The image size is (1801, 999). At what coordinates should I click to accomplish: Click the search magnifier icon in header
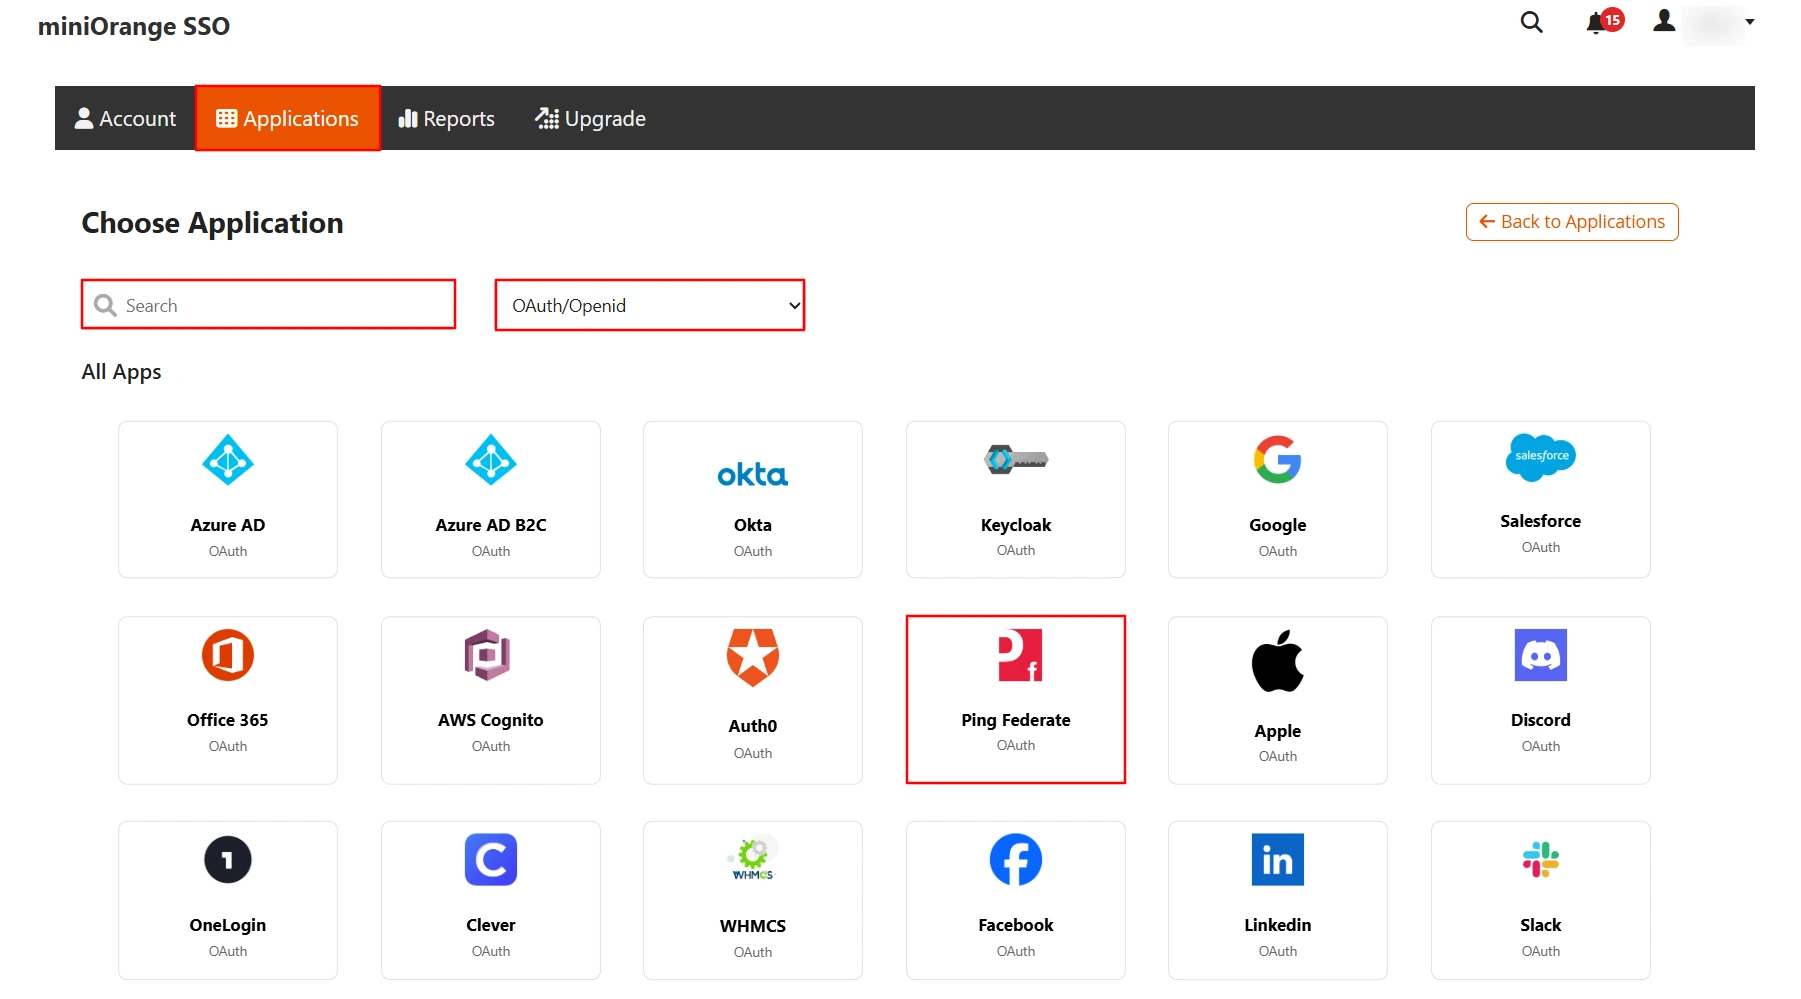click(1531, 22)
